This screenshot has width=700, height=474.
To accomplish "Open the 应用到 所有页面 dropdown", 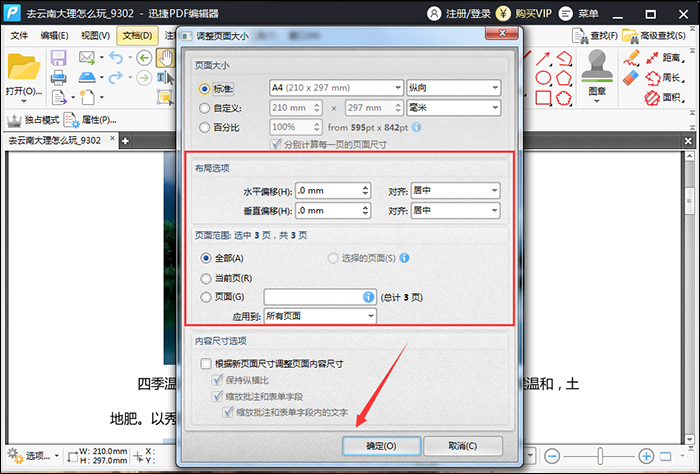I will (320, 316).
